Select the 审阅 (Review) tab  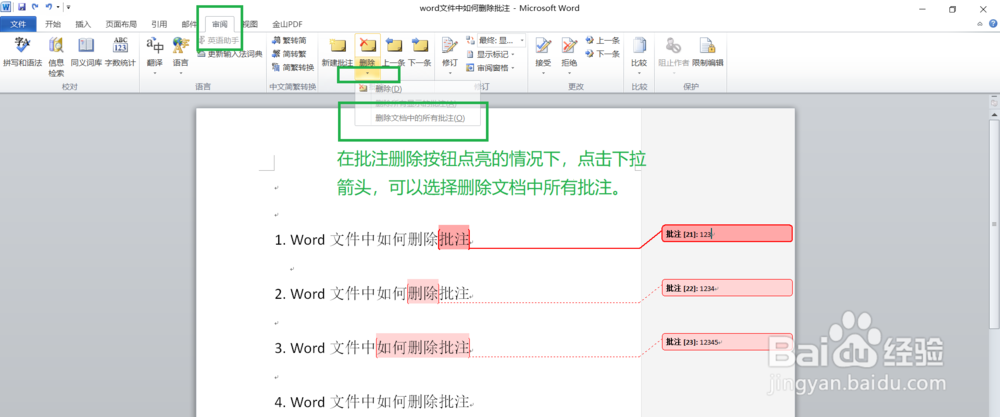click(219, 24)
